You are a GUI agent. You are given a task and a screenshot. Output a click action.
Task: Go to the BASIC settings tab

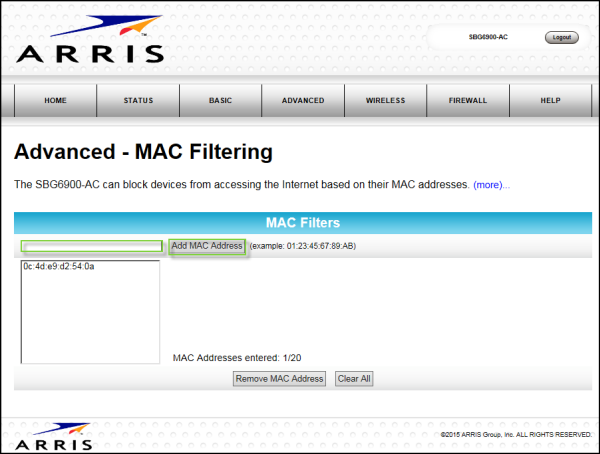click(x=220, y=101)
